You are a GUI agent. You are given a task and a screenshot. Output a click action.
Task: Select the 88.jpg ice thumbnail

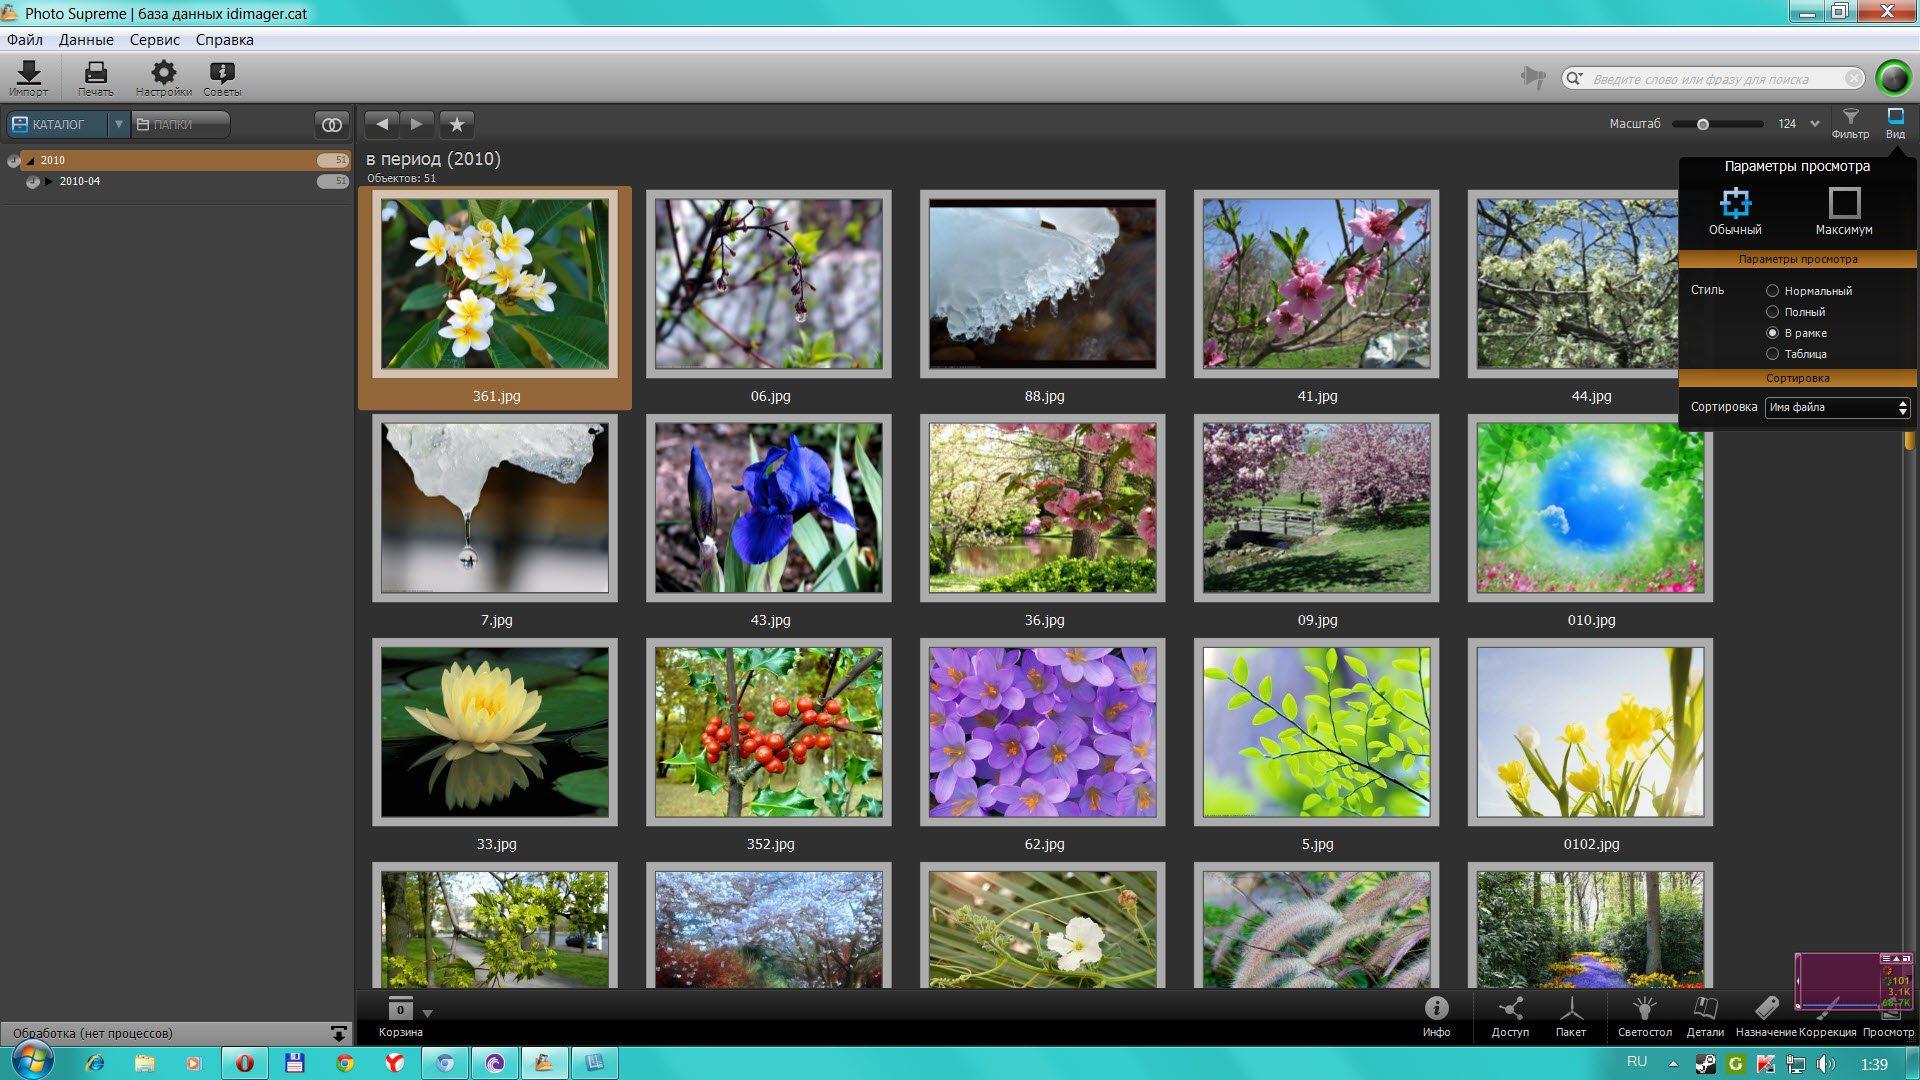[x=1043, y=284]
